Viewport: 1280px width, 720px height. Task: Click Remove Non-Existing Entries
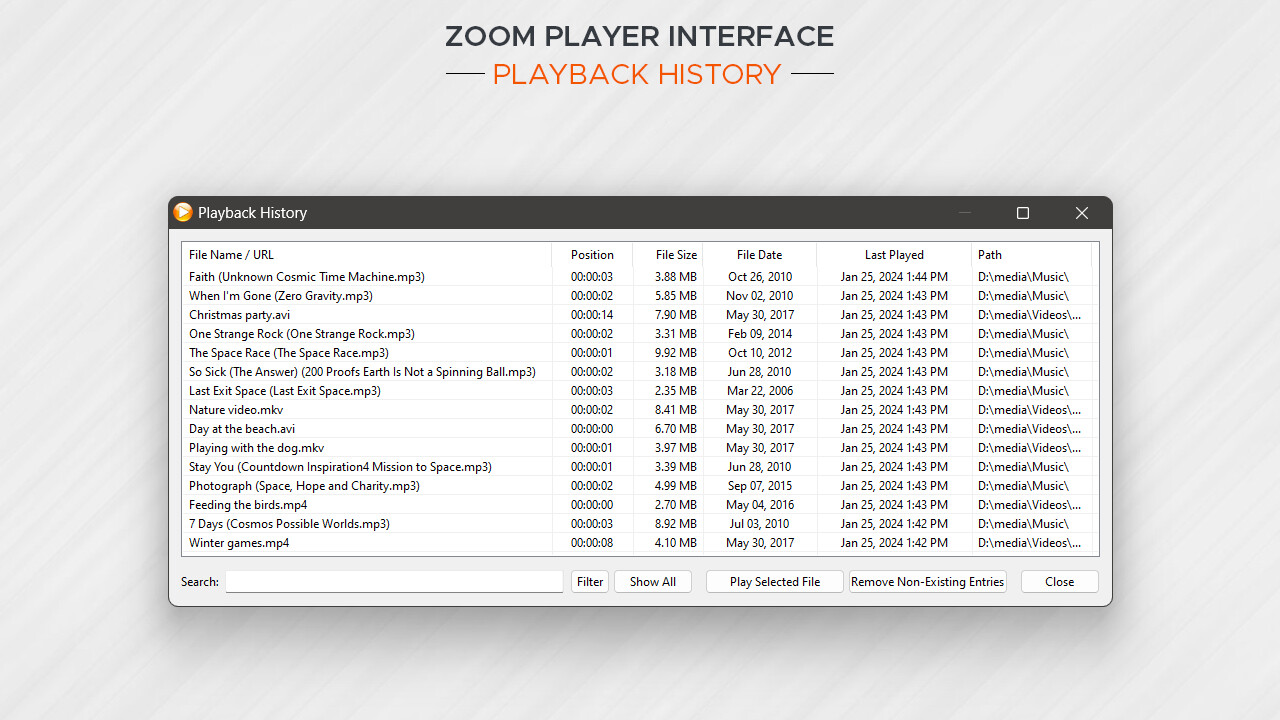(927, 581)
